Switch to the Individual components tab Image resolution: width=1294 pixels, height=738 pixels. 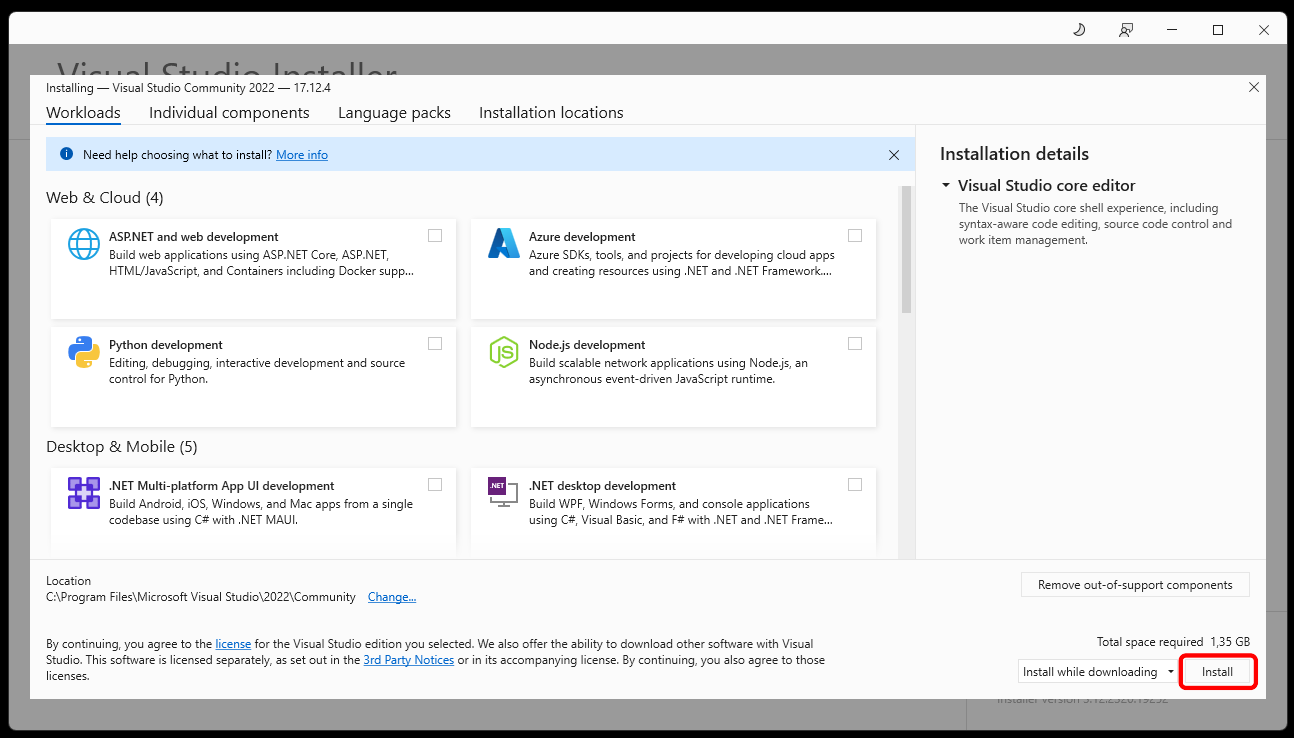pos(229,113)
